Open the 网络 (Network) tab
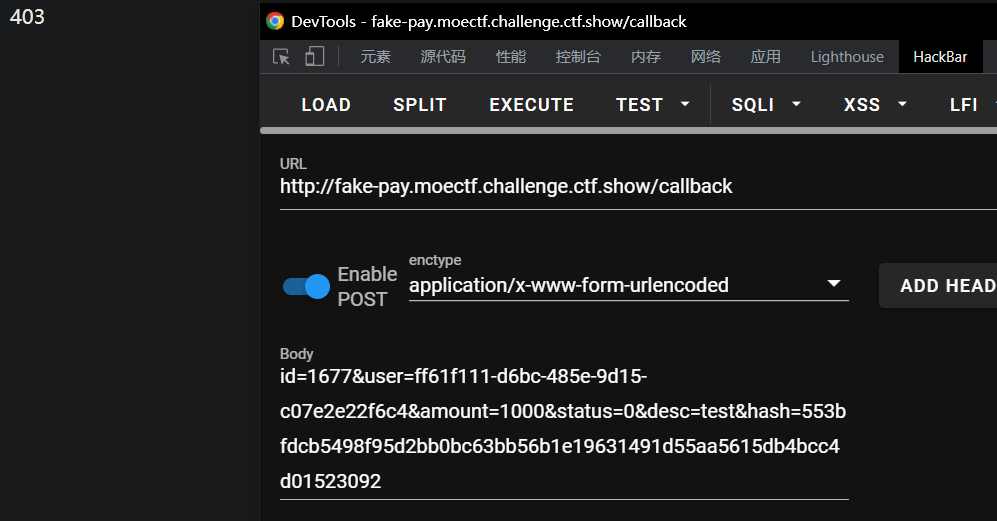997x521 pixels. tap(706, 57)
